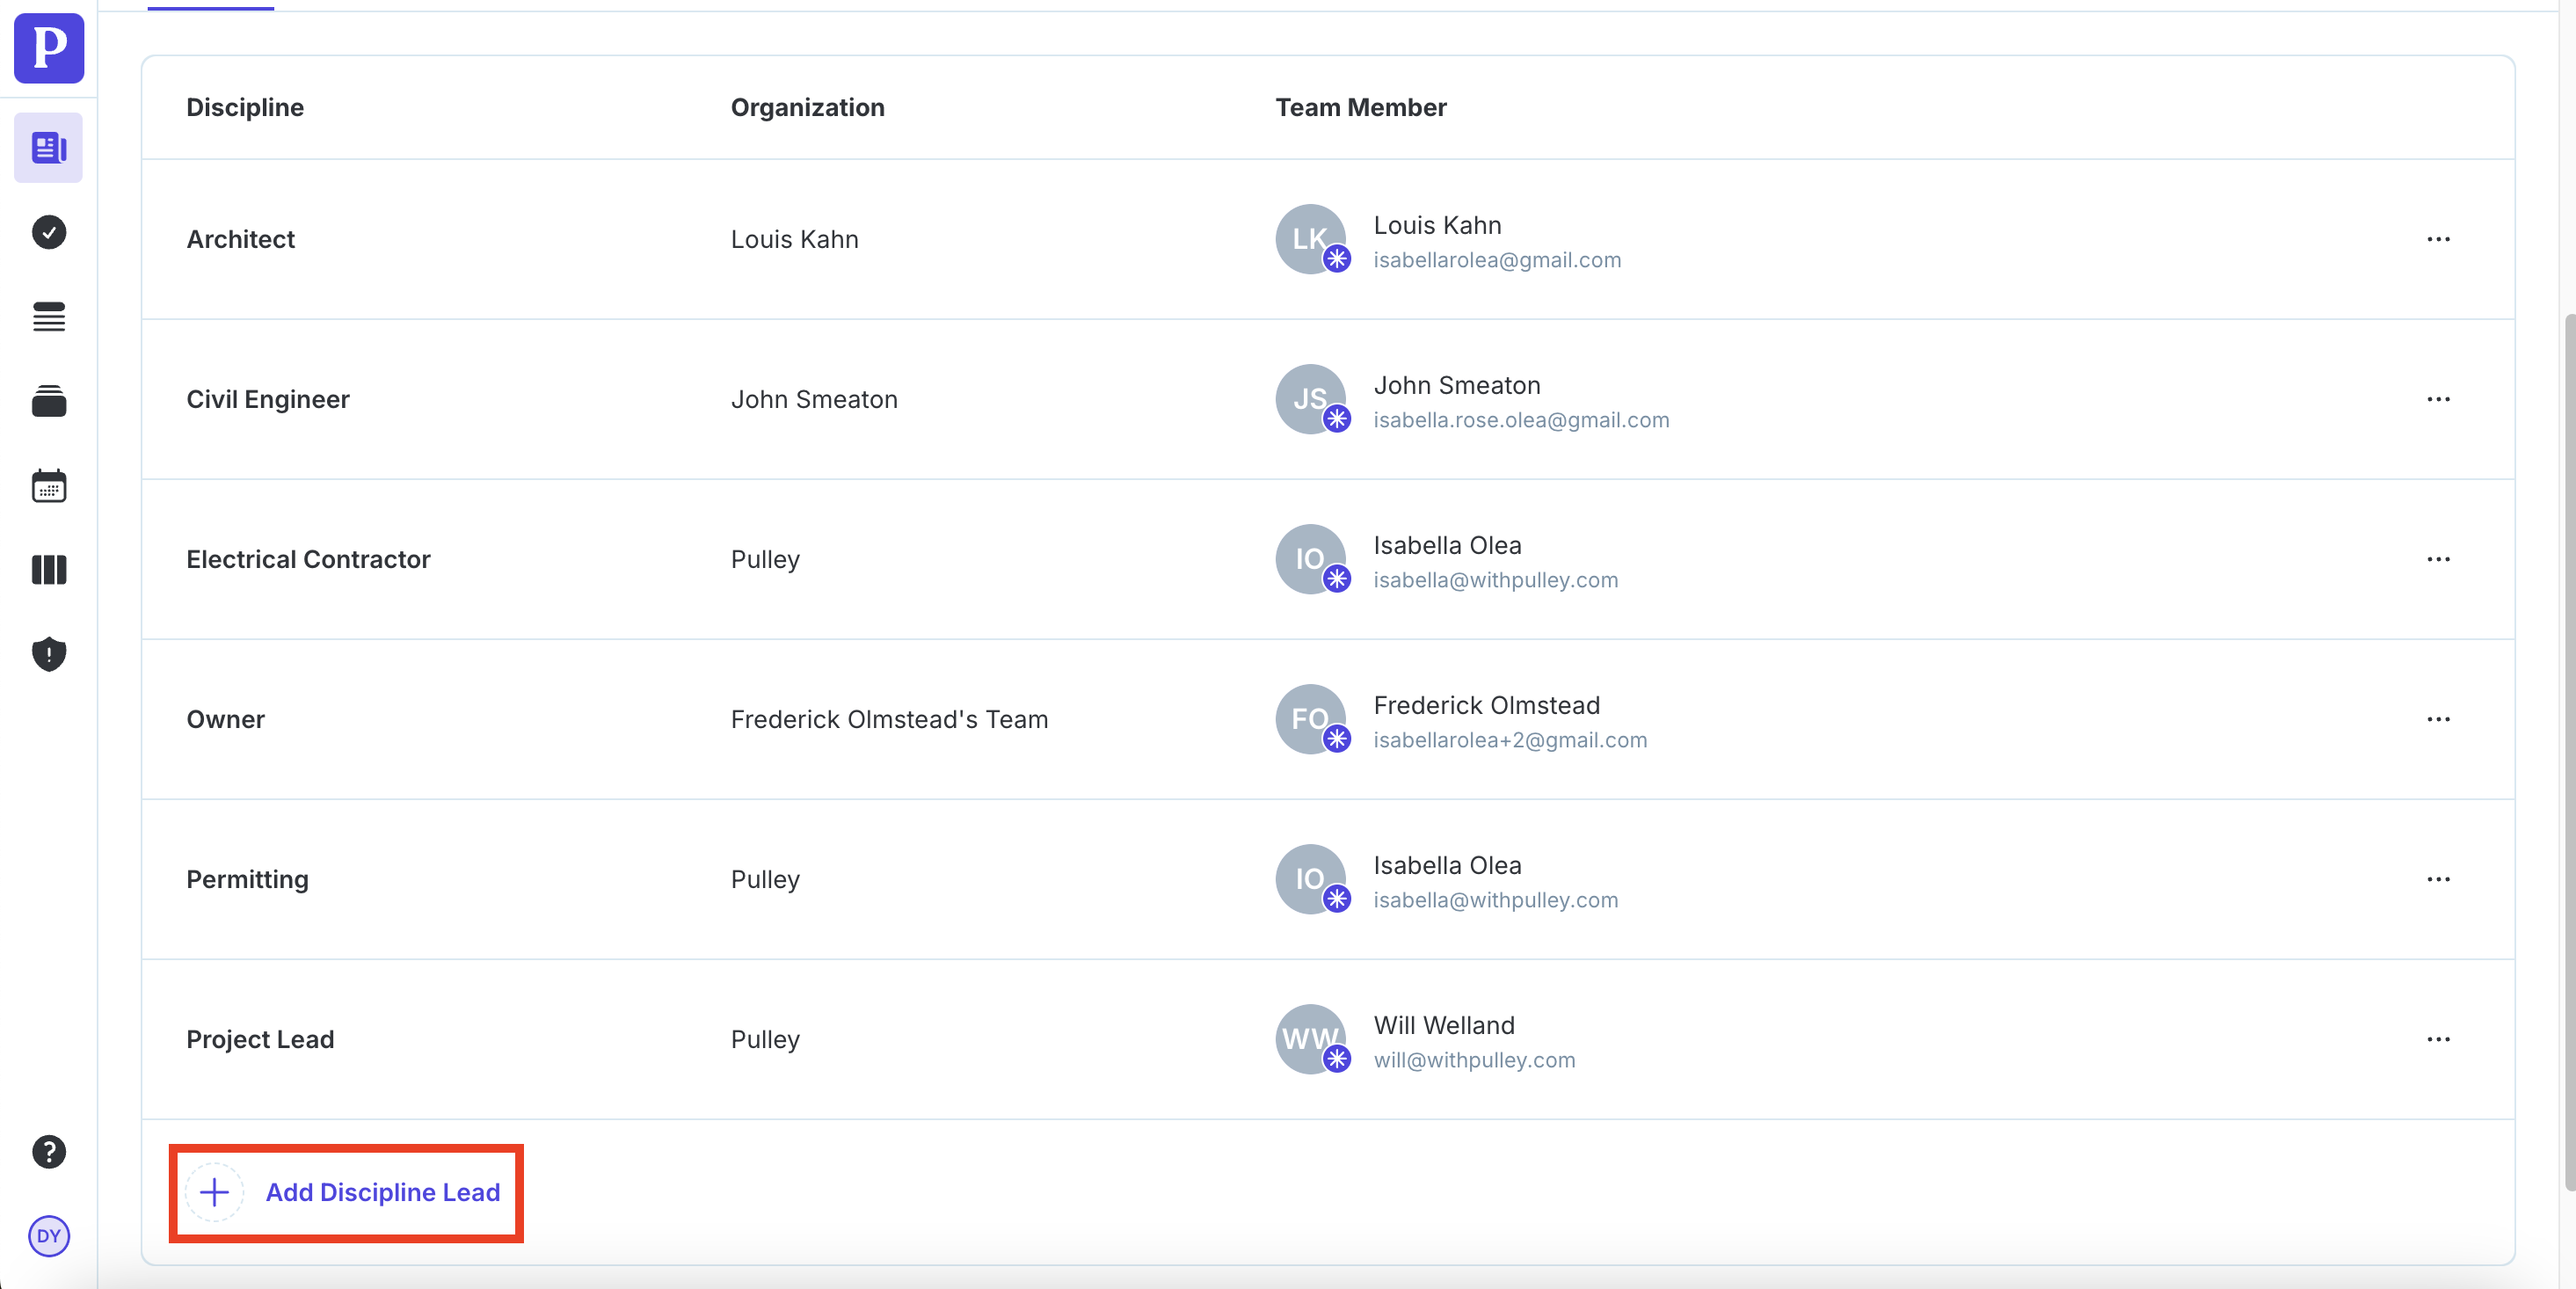Open the Electrical Contractor row options menu

tap(2438, 559)
